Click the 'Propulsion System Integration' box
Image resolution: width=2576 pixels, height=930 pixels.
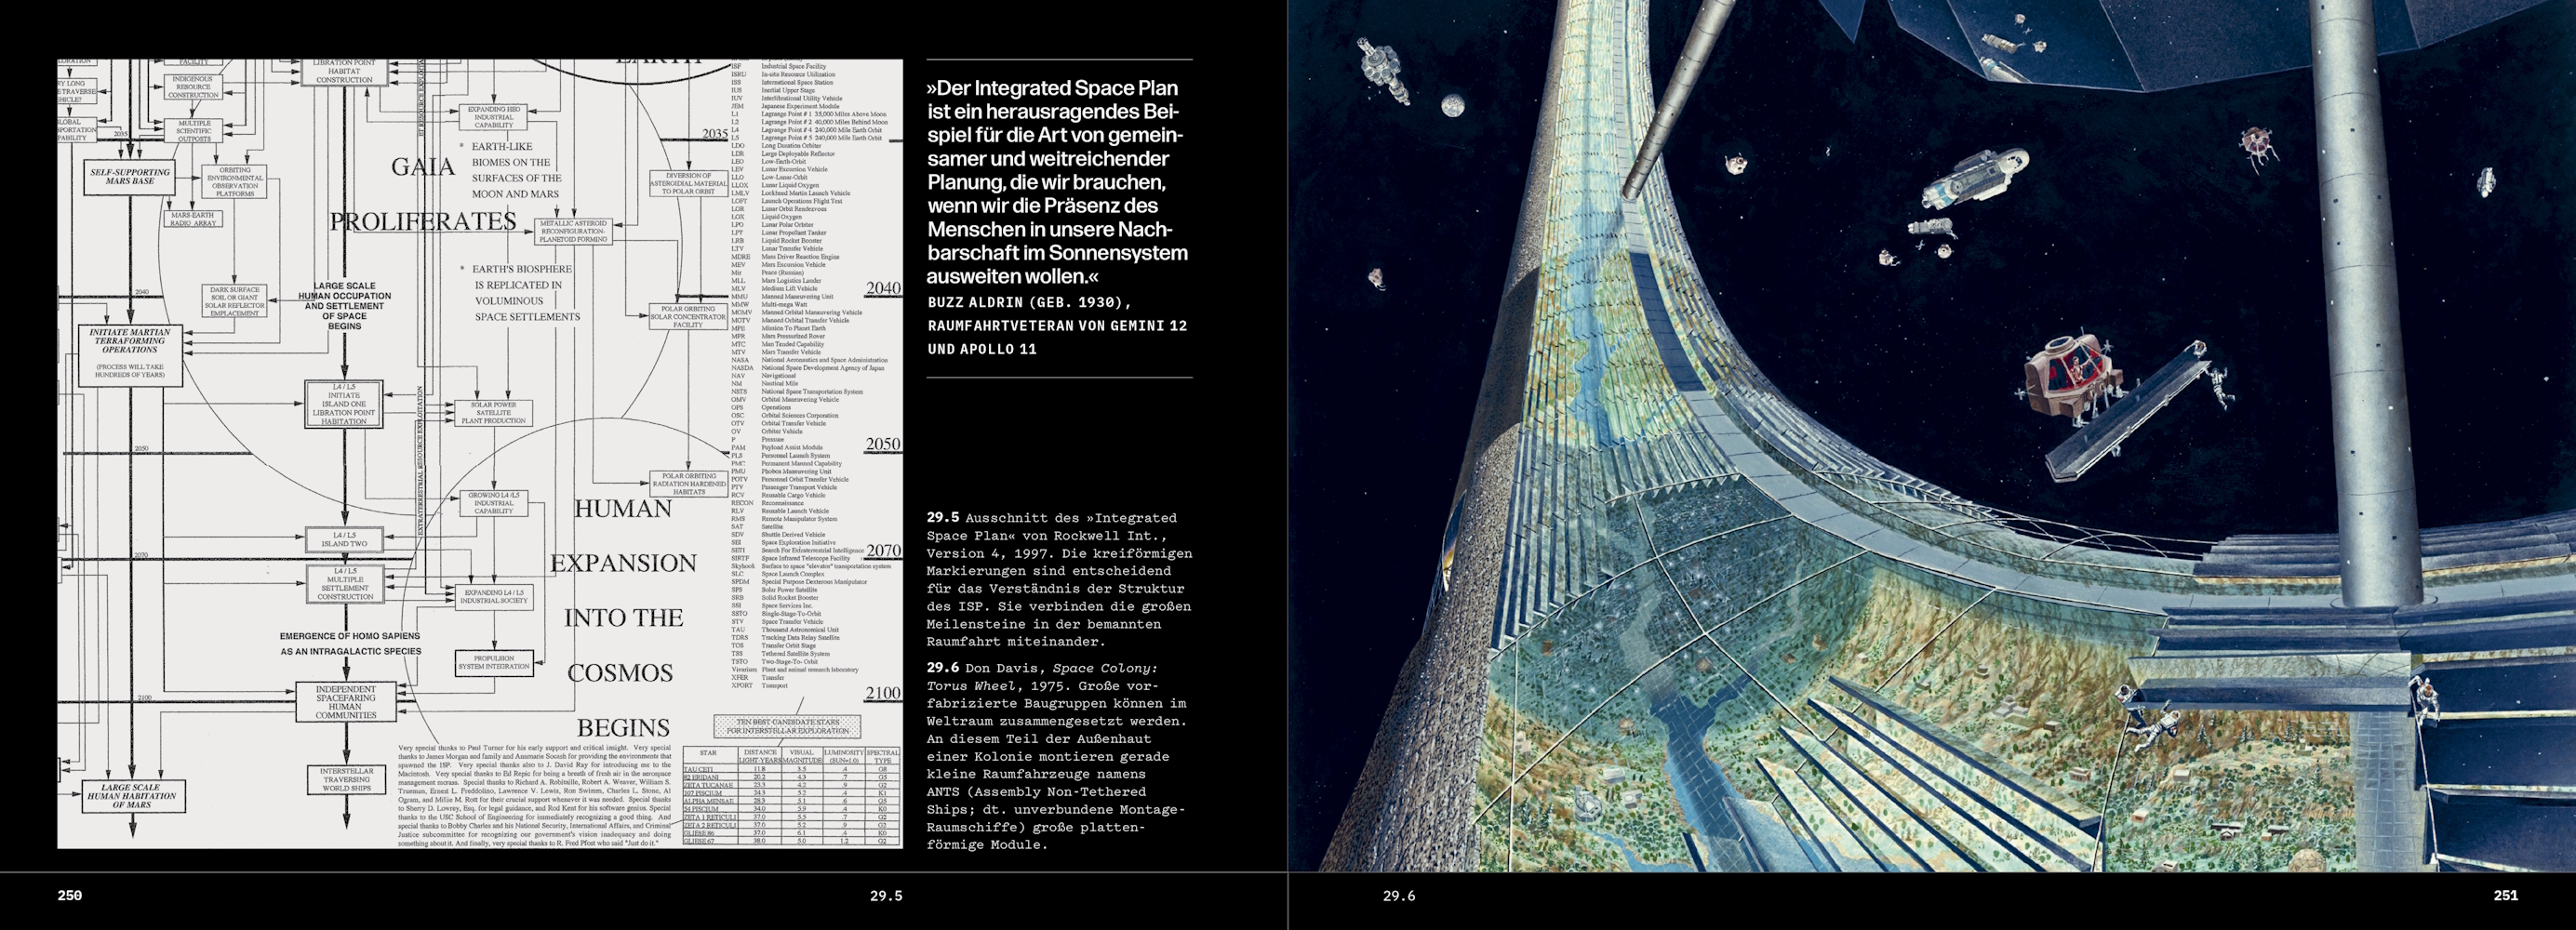493,662
